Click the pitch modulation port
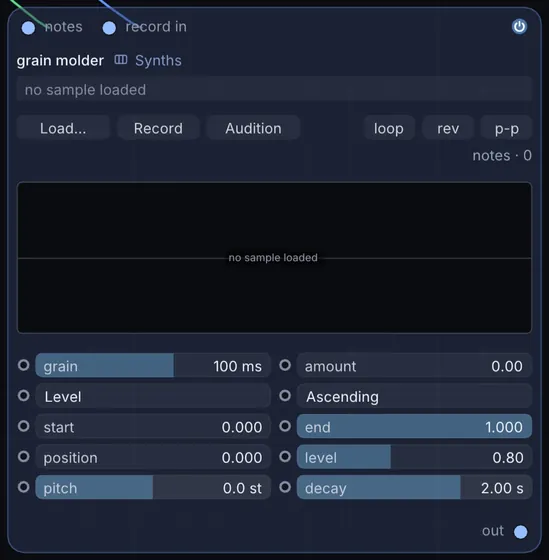Screen dimensions: 549x560 (24, 487)
